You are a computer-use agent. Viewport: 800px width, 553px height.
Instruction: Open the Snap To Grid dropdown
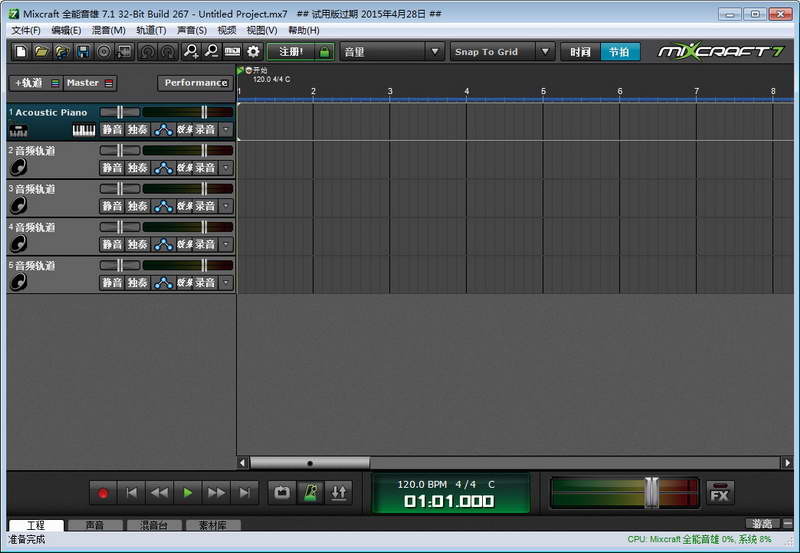click(502, 52)
